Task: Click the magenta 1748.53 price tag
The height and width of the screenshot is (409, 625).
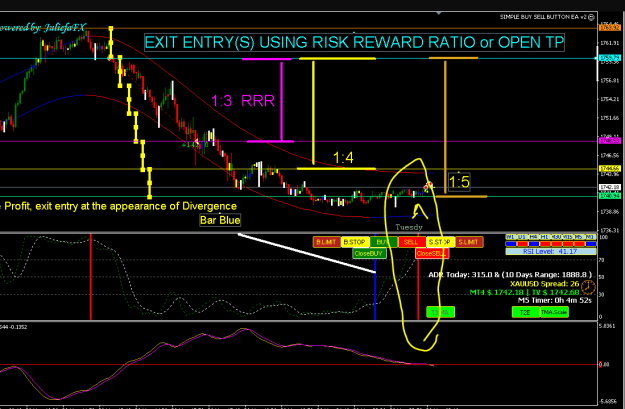Action: coord(610,141)
